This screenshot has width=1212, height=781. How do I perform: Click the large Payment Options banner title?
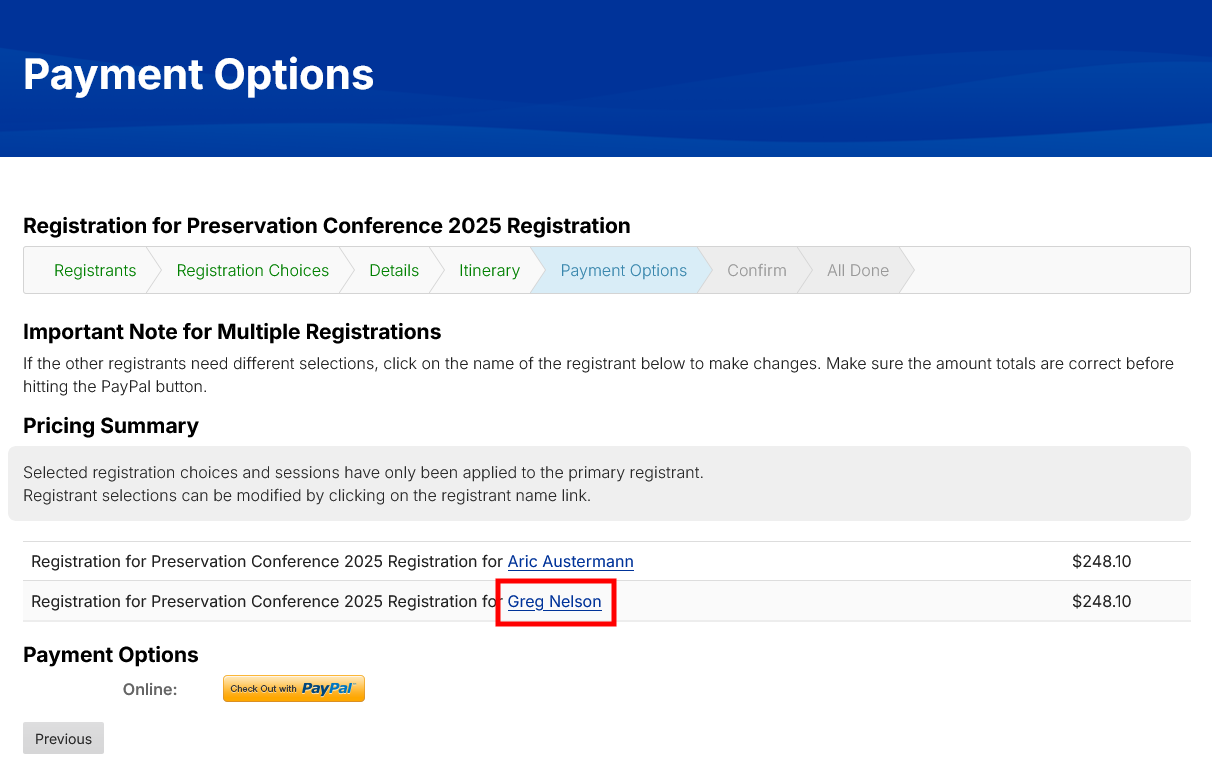[198, 75]
